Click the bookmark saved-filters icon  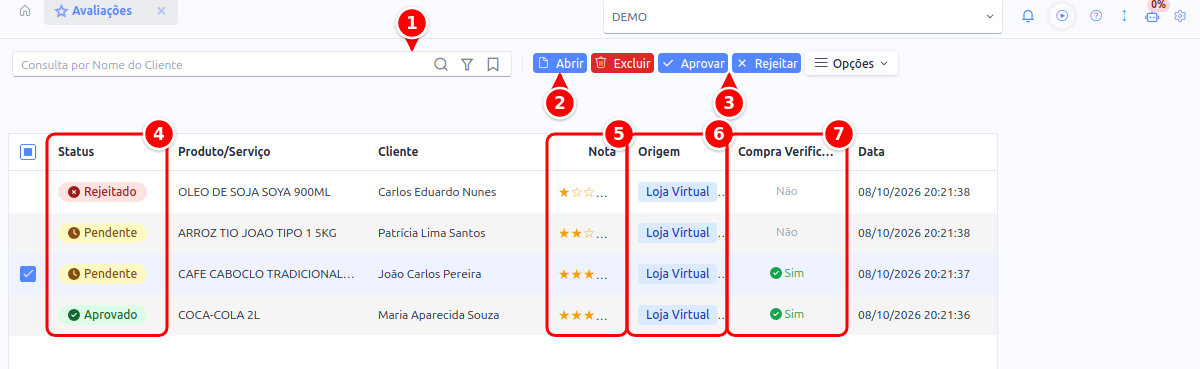(x=493, y=64)
